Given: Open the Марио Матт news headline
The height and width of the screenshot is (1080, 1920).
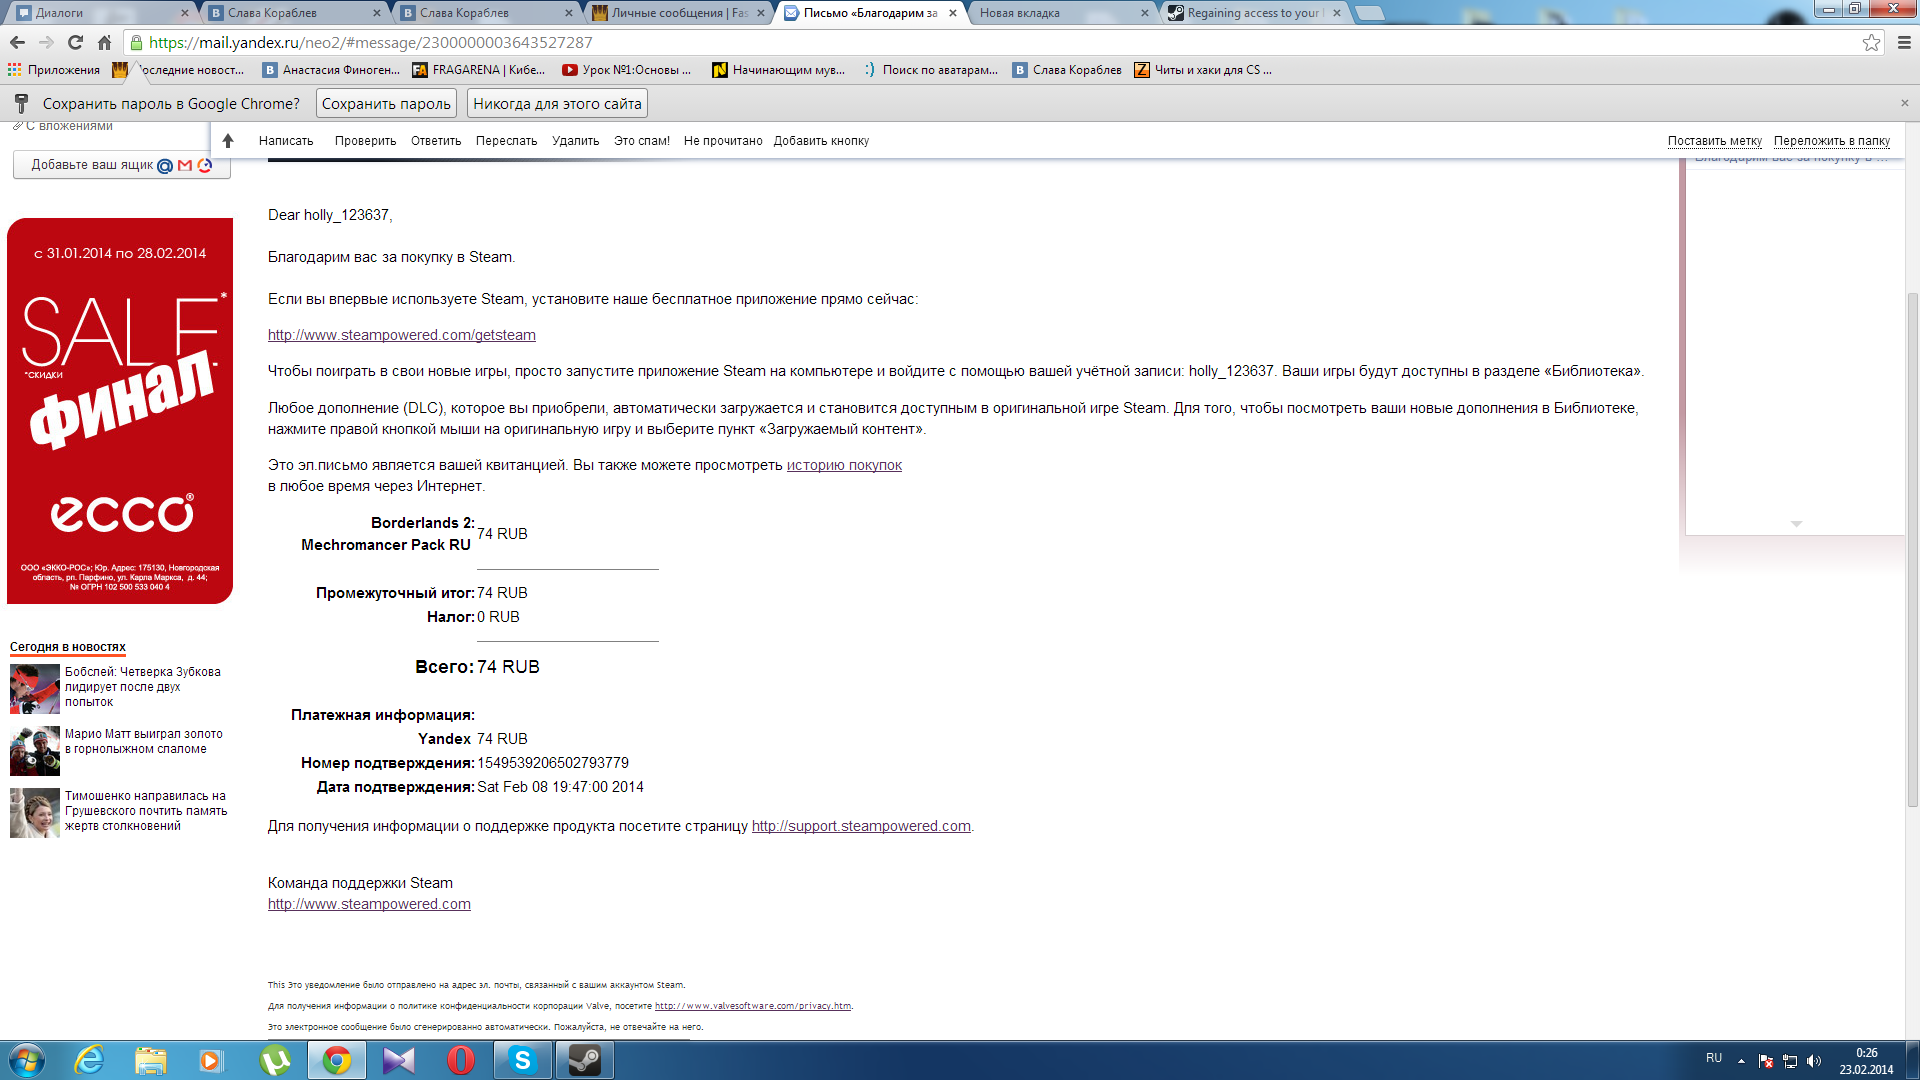Looking at the screenshot, I should (144, 741).
